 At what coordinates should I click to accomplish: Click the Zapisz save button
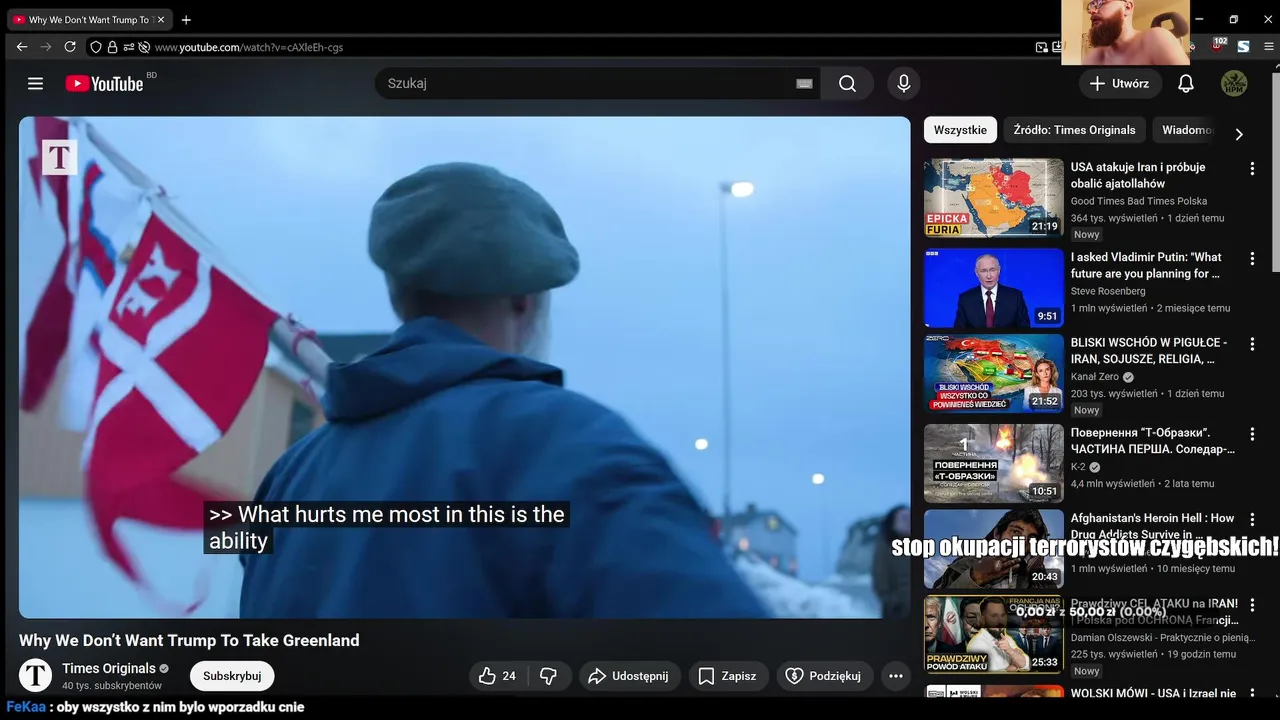(x=727, y=676)
